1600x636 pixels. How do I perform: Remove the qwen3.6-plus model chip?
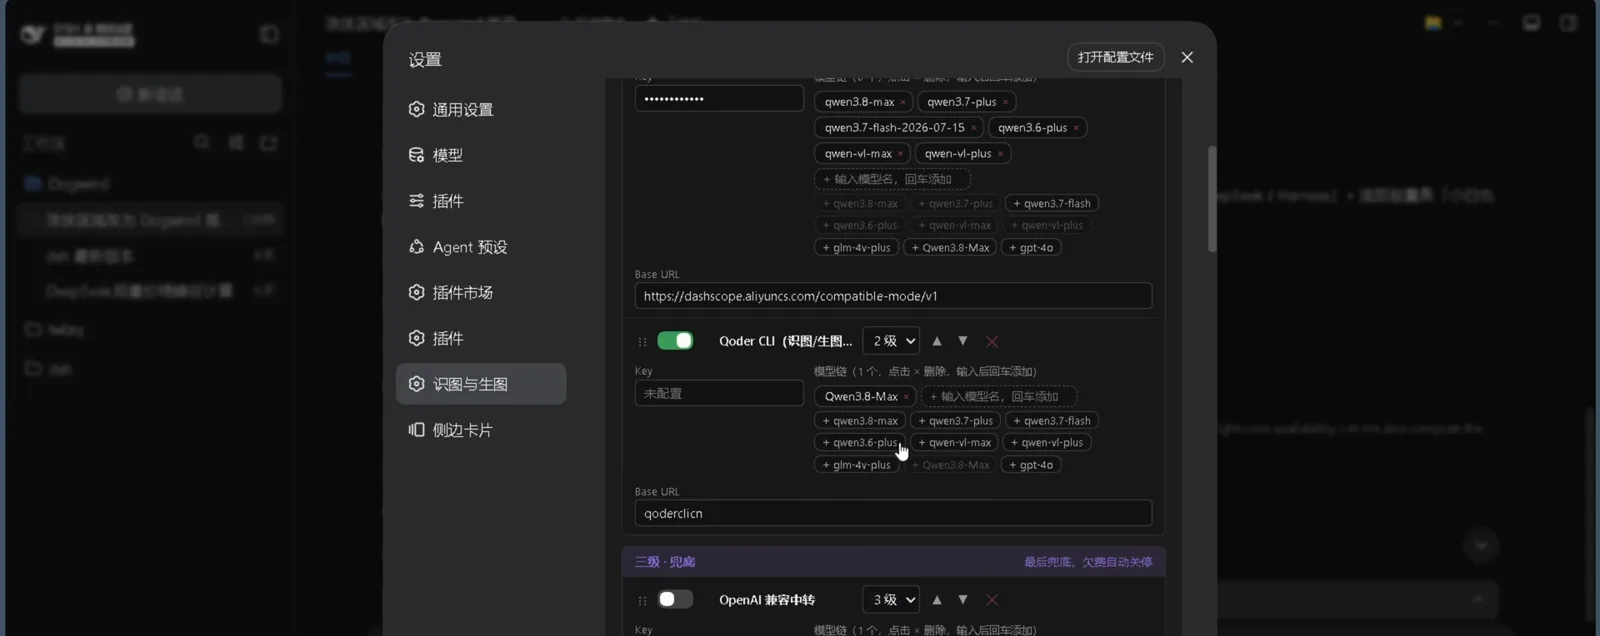click(x=1076, y=128)
